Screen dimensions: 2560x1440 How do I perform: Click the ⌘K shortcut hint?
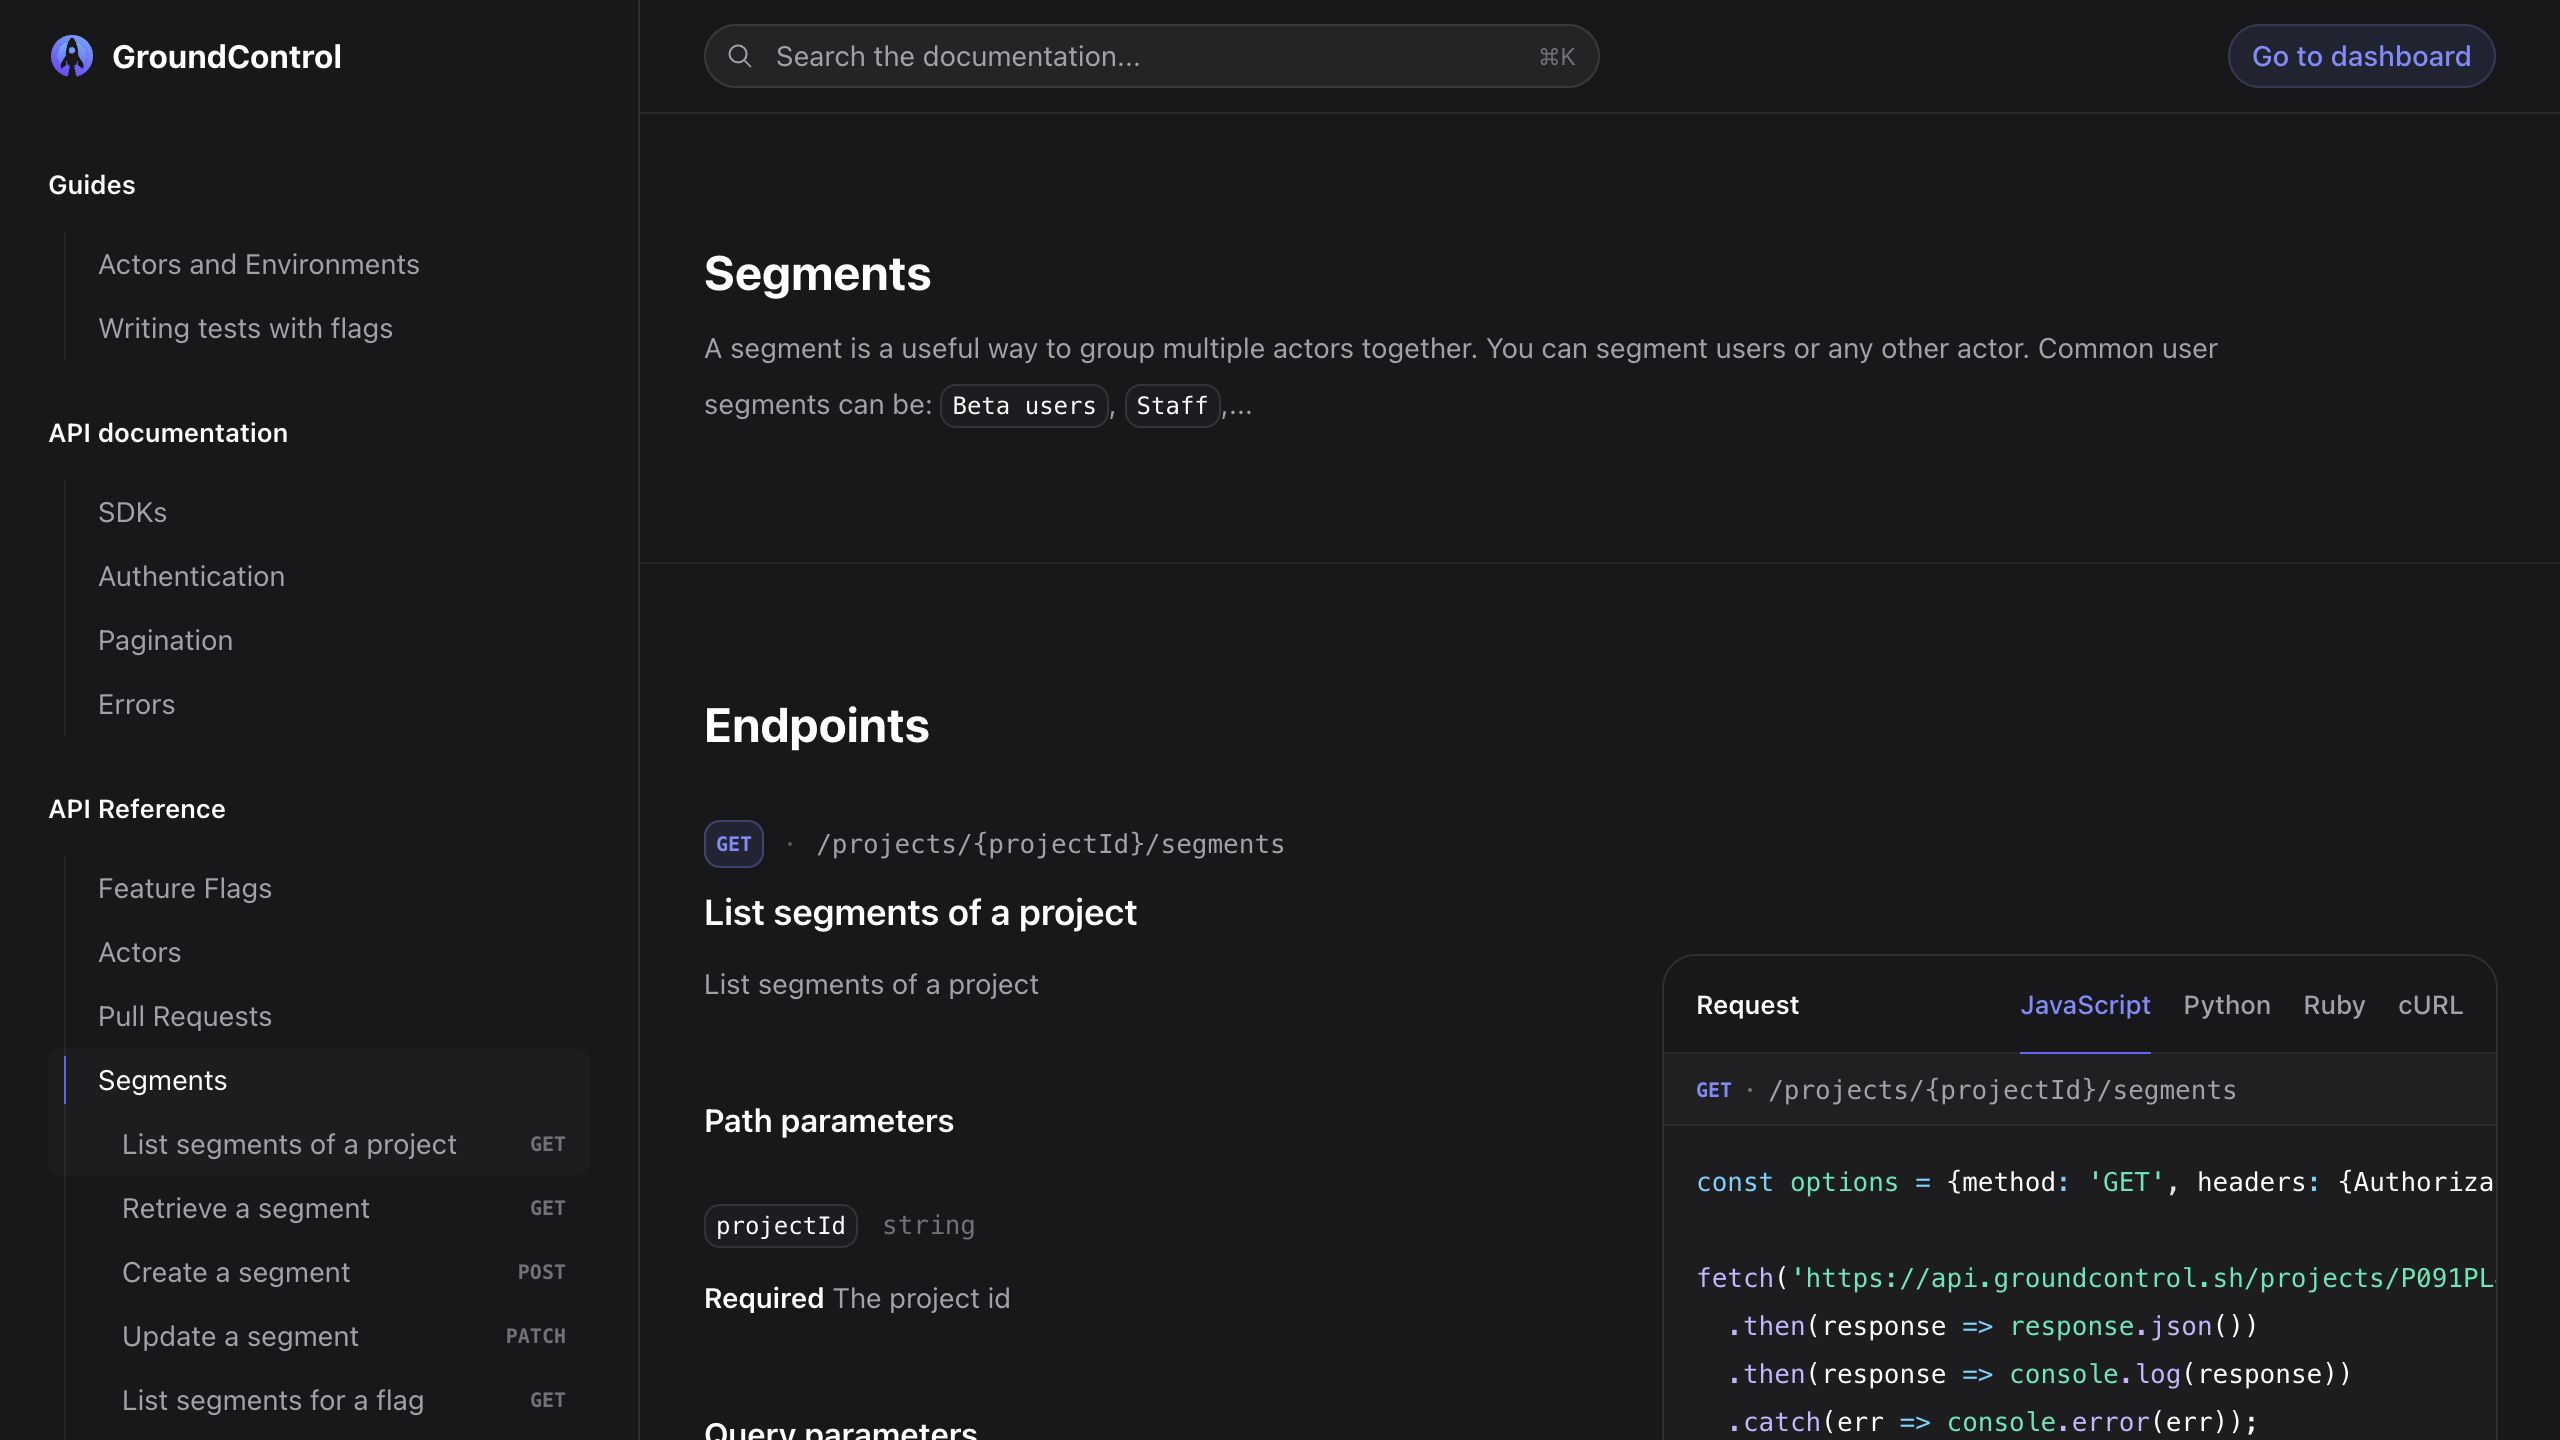[1557, 57]
